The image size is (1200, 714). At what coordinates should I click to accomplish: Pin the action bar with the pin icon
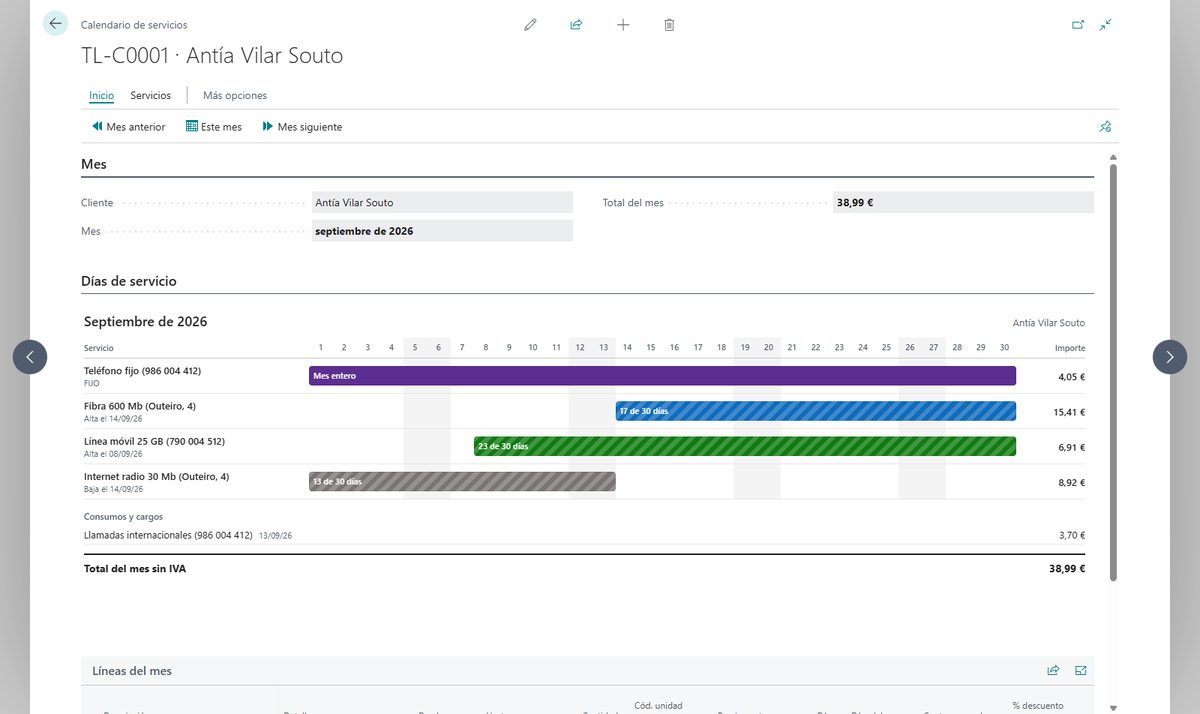click(1105, 127)
